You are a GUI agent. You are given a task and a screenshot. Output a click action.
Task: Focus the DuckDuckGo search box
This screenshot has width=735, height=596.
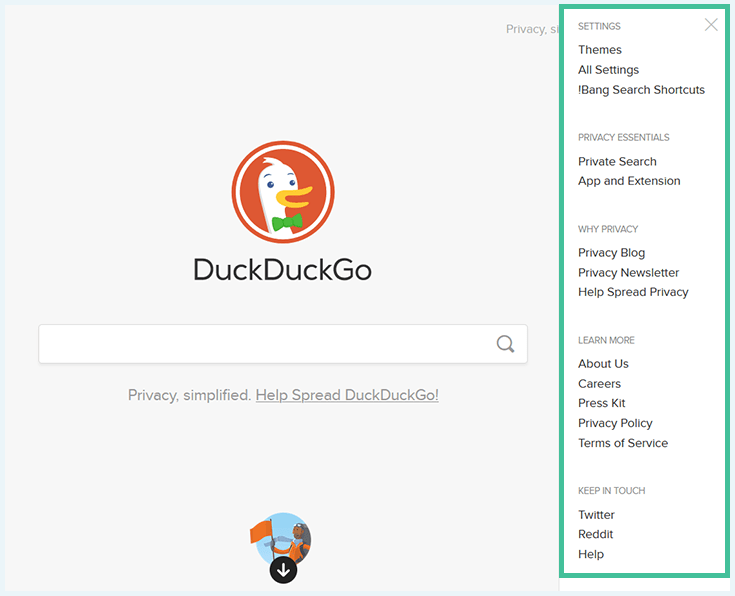point(283,344)
